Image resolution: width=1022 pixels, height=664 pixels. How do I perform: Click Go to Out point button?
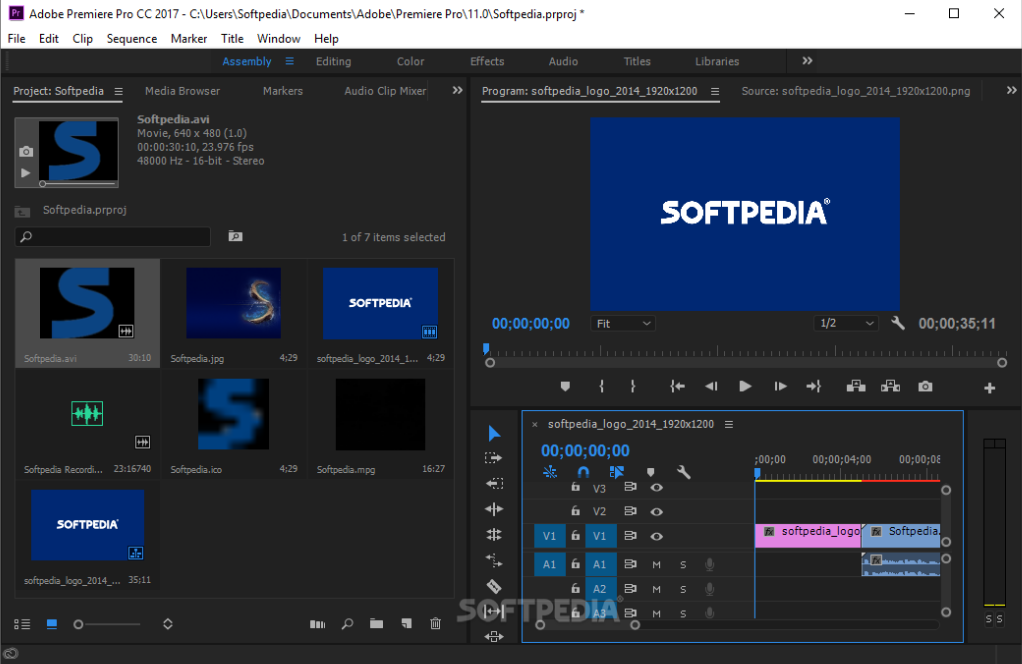click(x=813, y=386)
